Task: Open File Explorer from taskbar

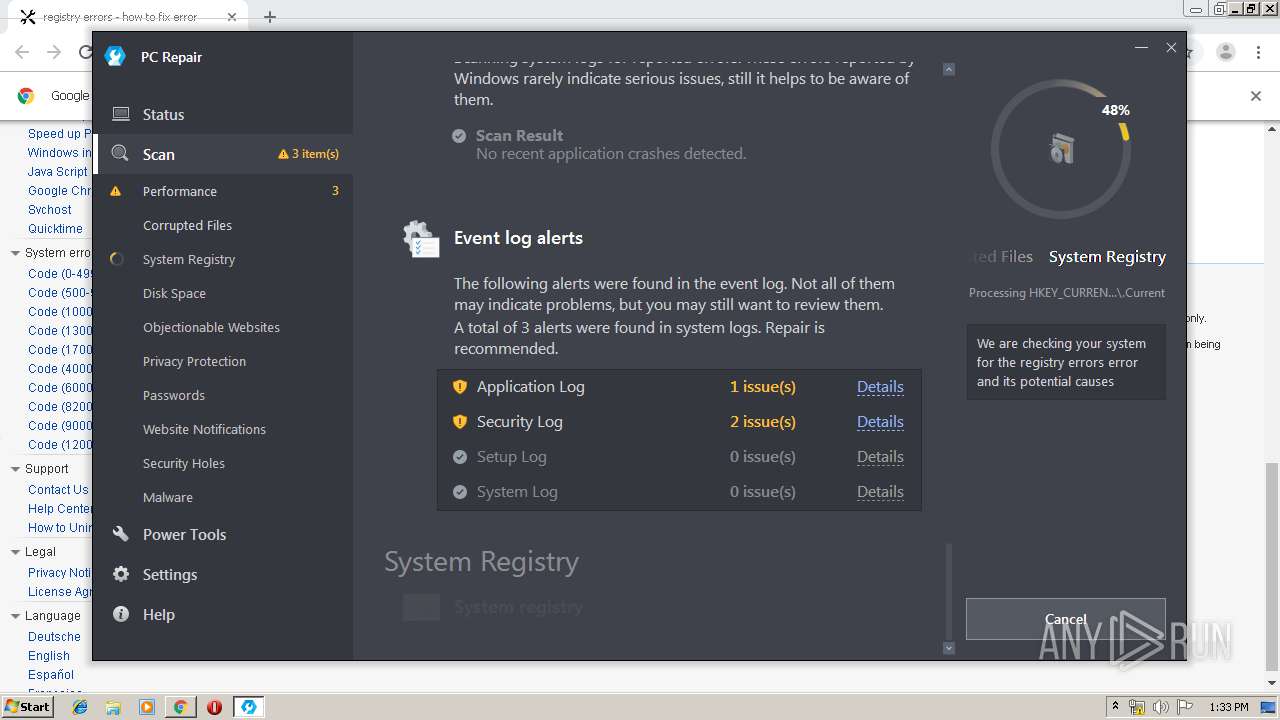Action: point(113,707)
